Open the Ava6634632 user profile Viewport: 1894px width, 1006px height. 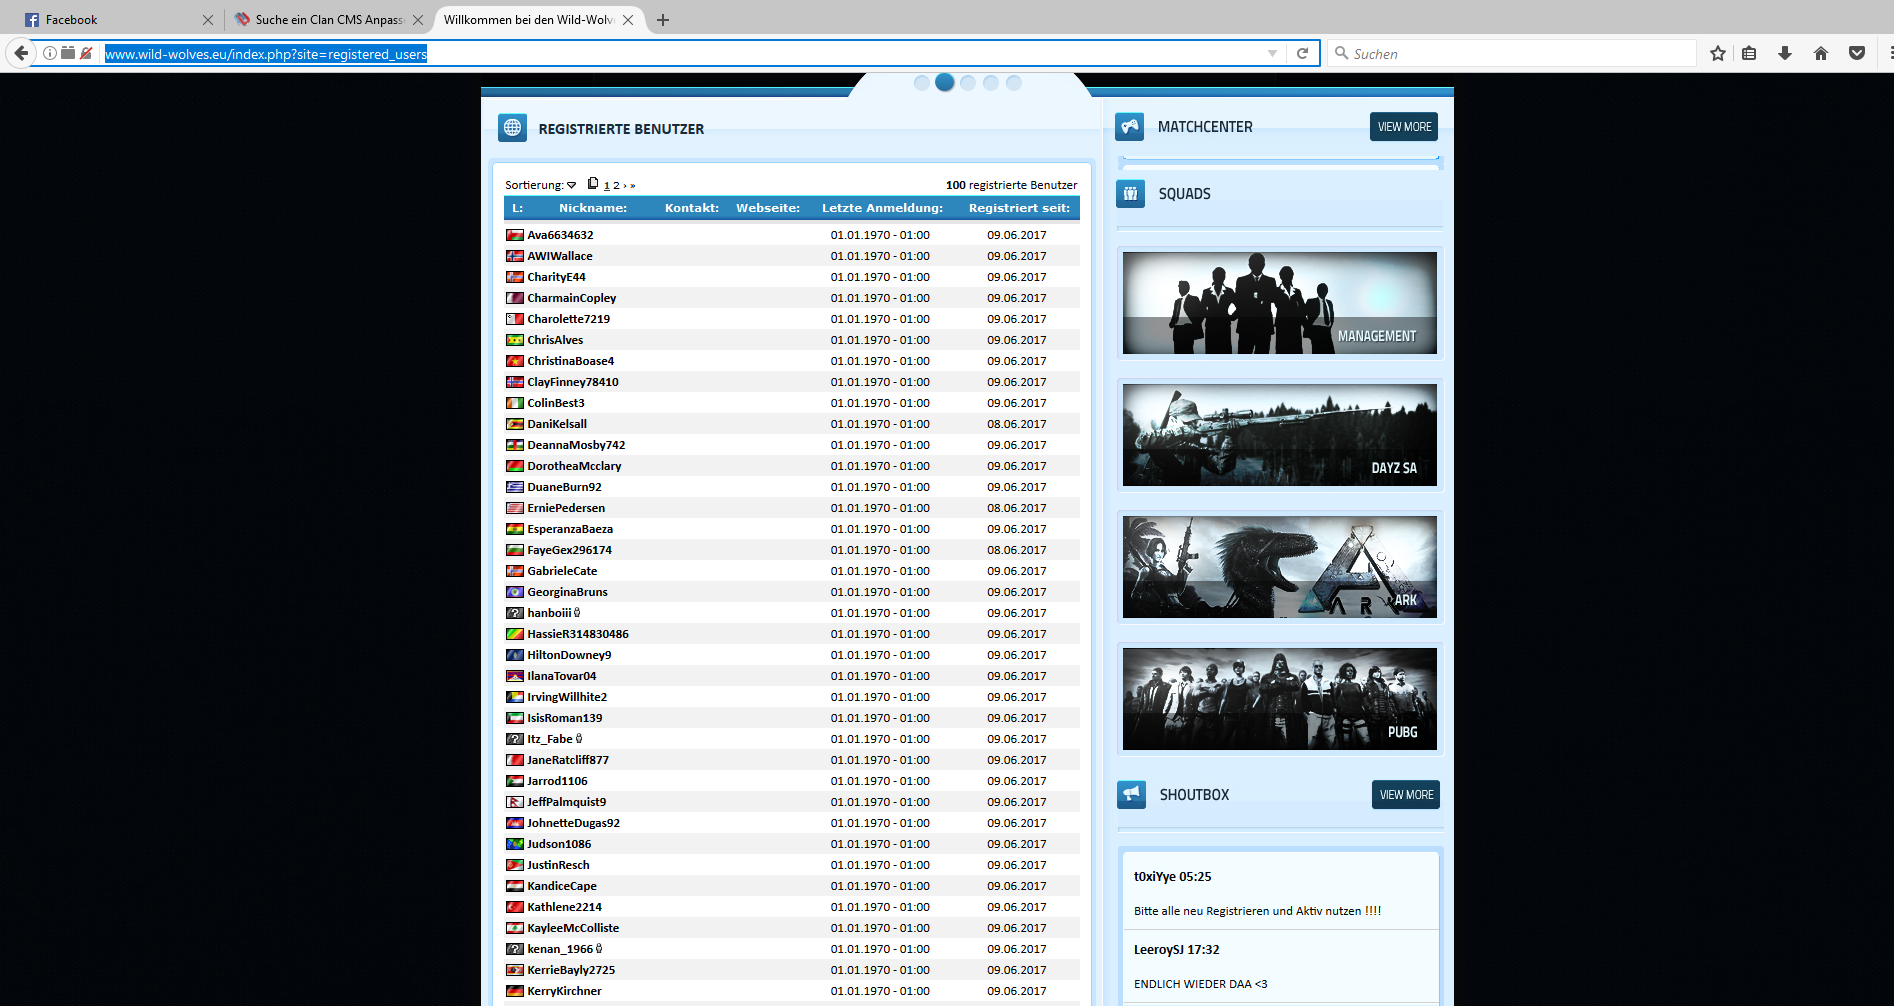coord(560,235)
